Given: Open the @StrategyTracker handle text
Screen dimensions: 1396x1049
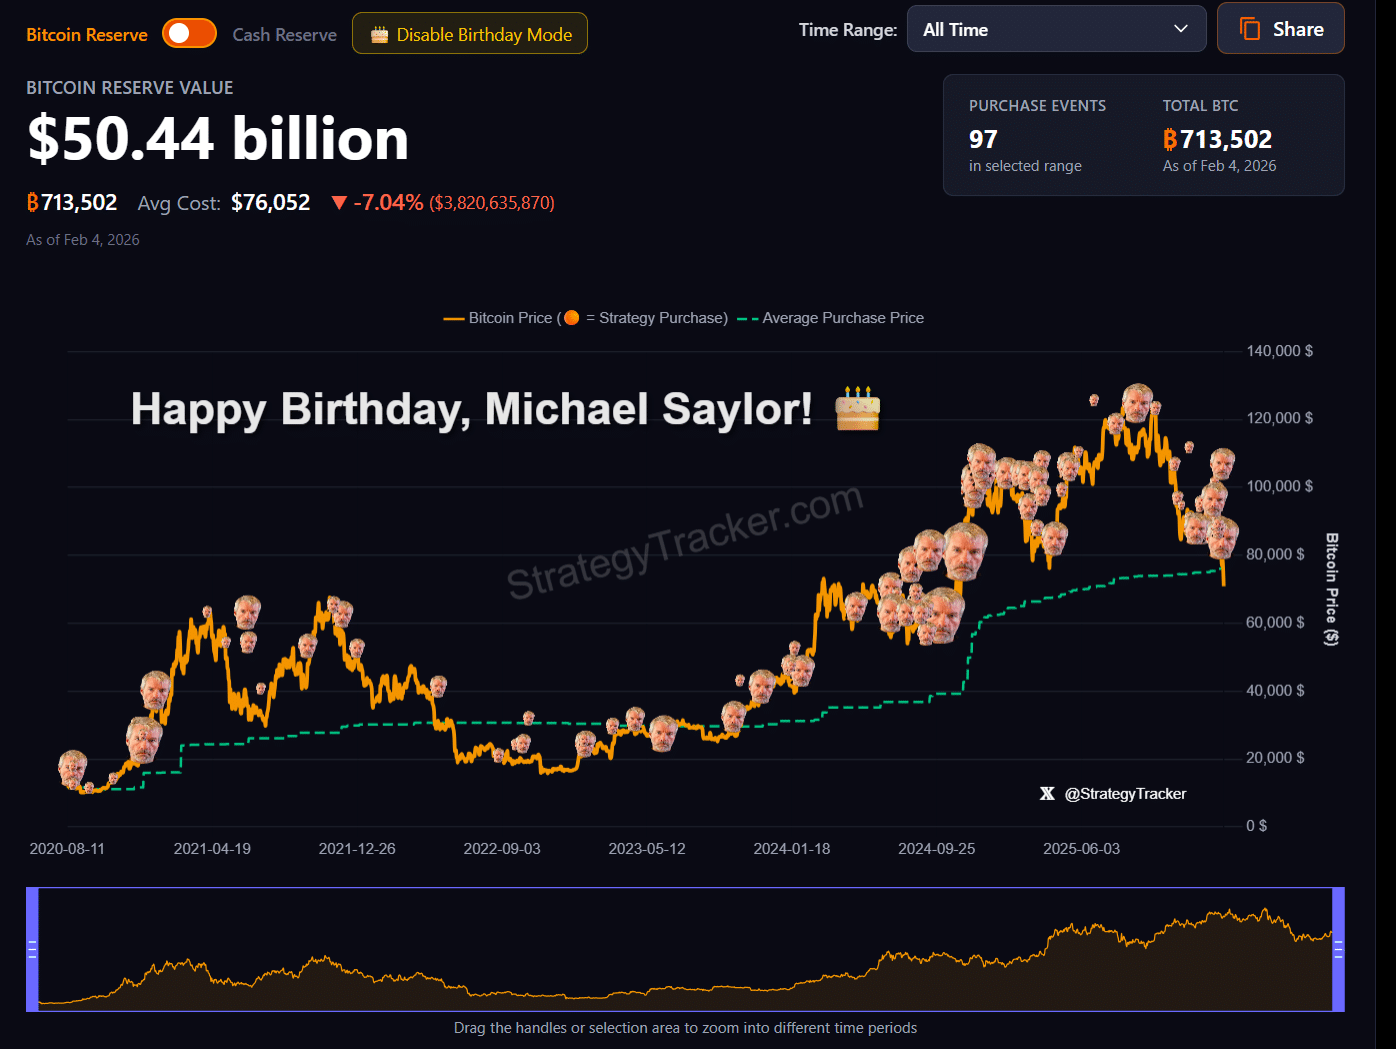Looking at the screenshot, I should pyautogui.click(x=1125, y=794).
